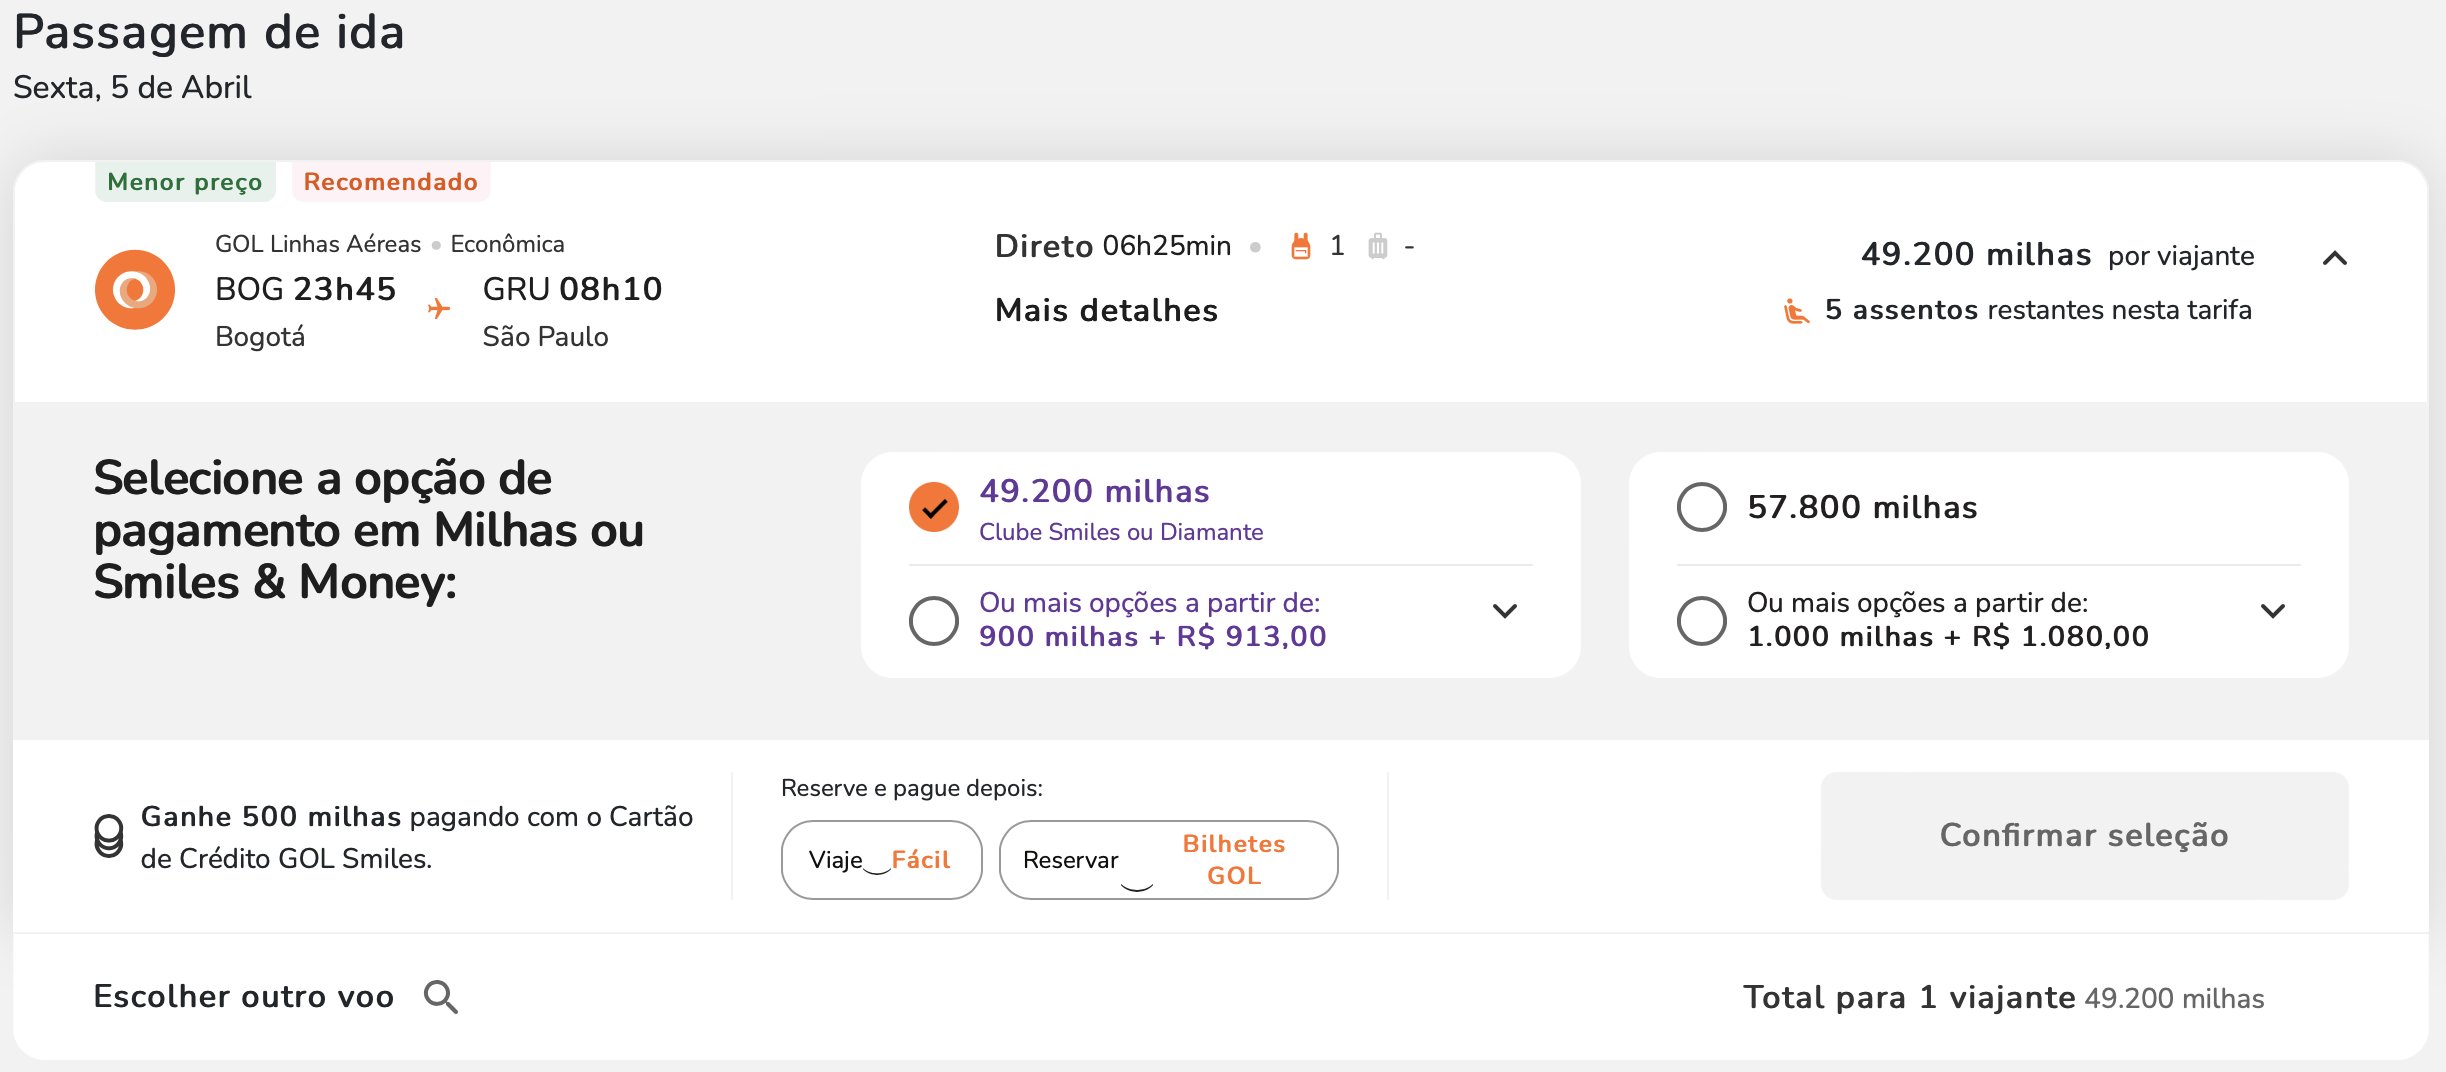Click 'Ganhe 500 milhas' credit card promo text
Screen dimensions: 2446x1072
416,837
